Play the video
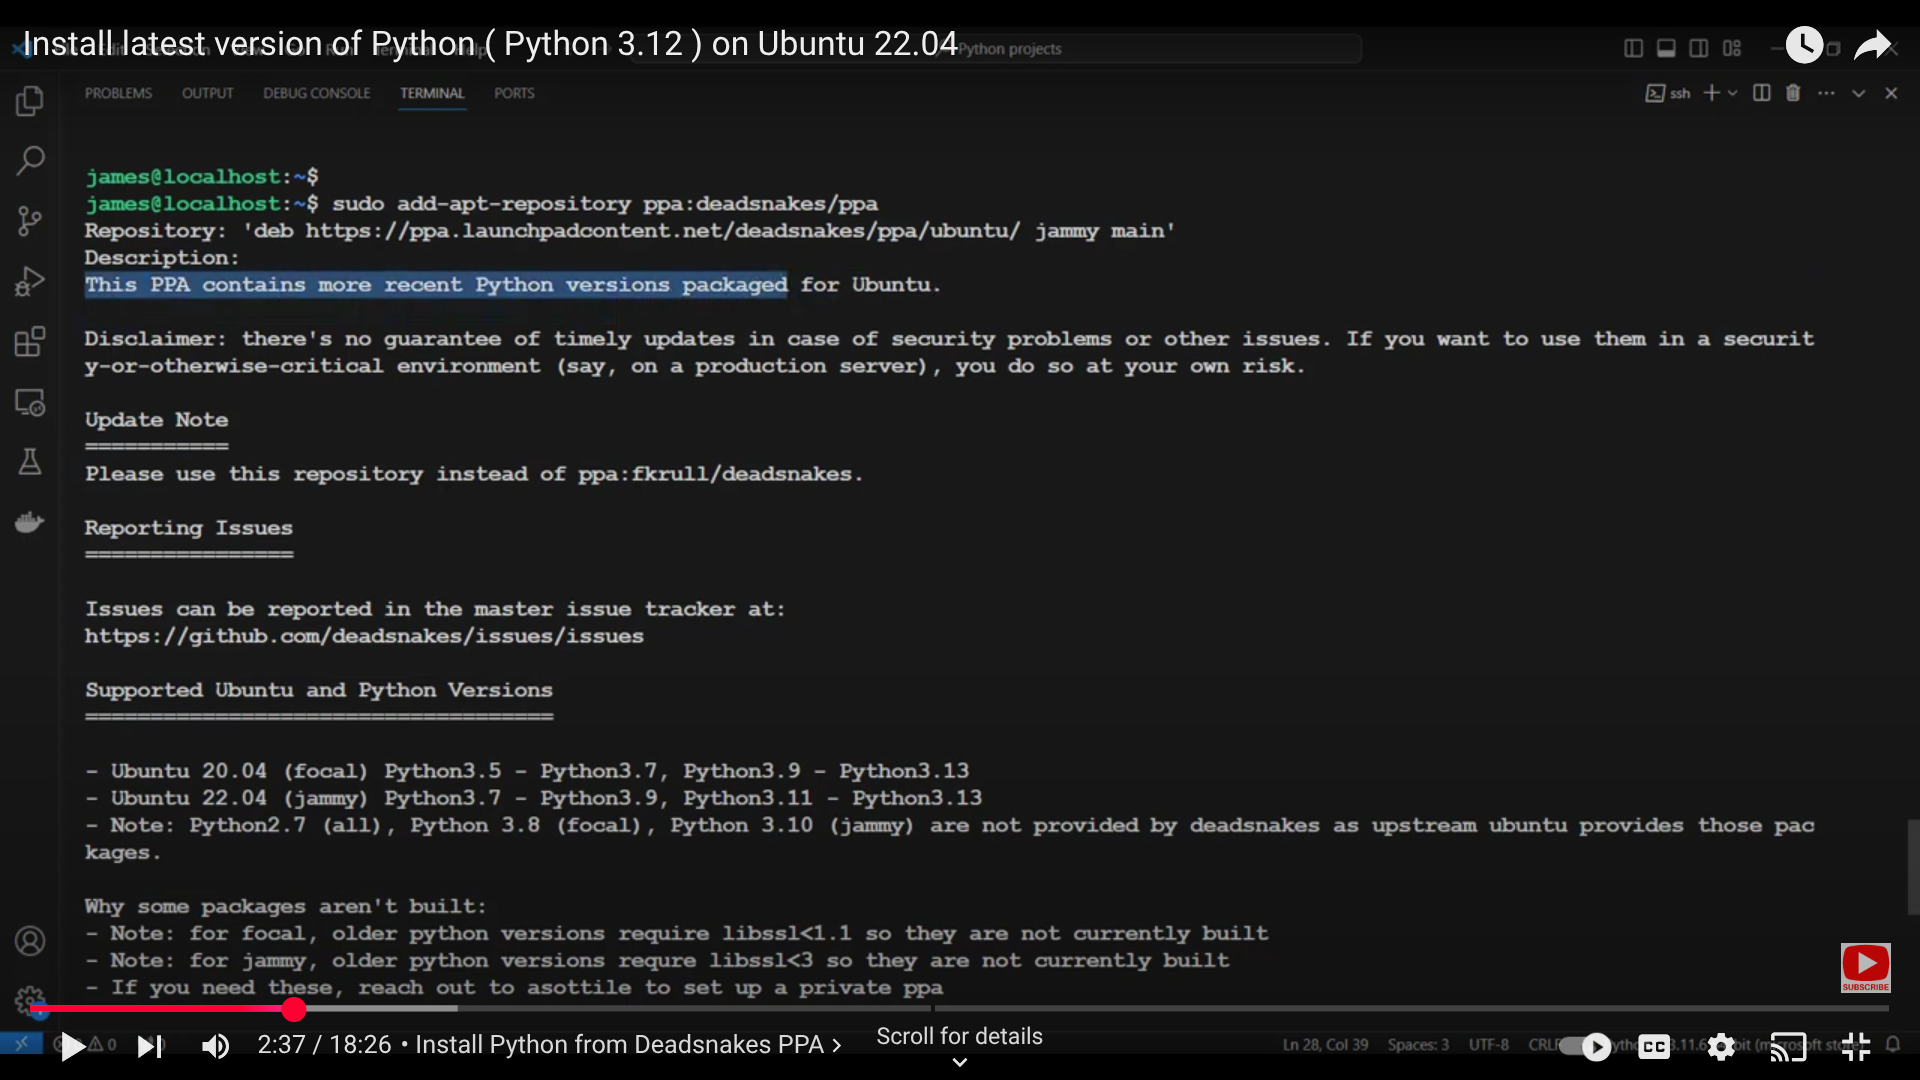Viewport: 1920px width, 1080px height. pyautogui.click(x=72, y=1047)
